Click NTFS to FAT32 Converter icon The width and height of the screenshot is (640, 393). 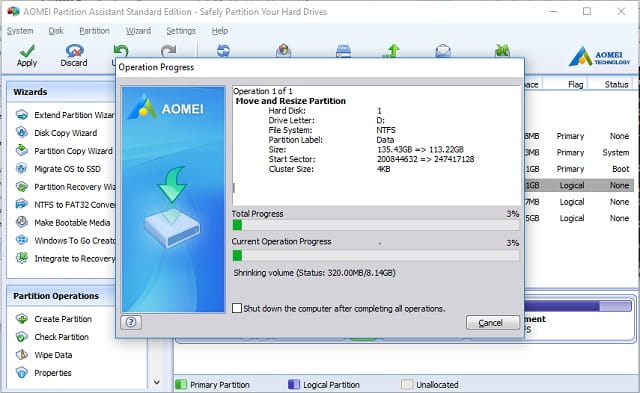tap(22, 204)
